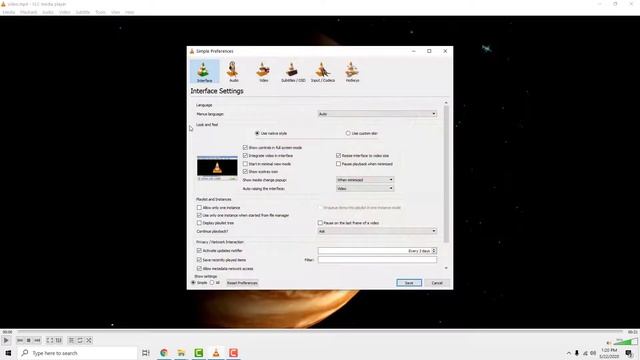
Task: Click the Stop playback button
Action: pos(29,340)
